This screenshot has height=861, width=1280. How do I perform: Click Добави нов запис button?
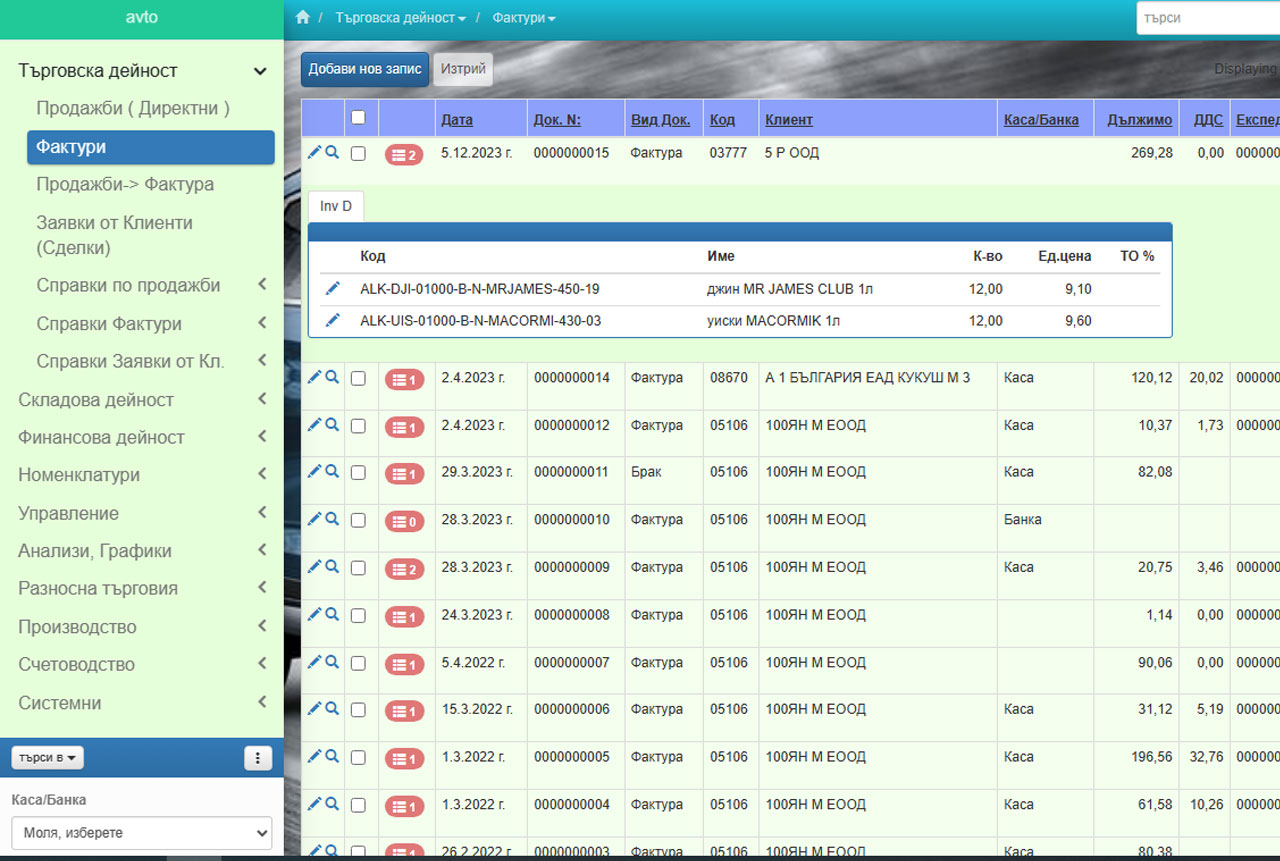click(x=365, y=70)
